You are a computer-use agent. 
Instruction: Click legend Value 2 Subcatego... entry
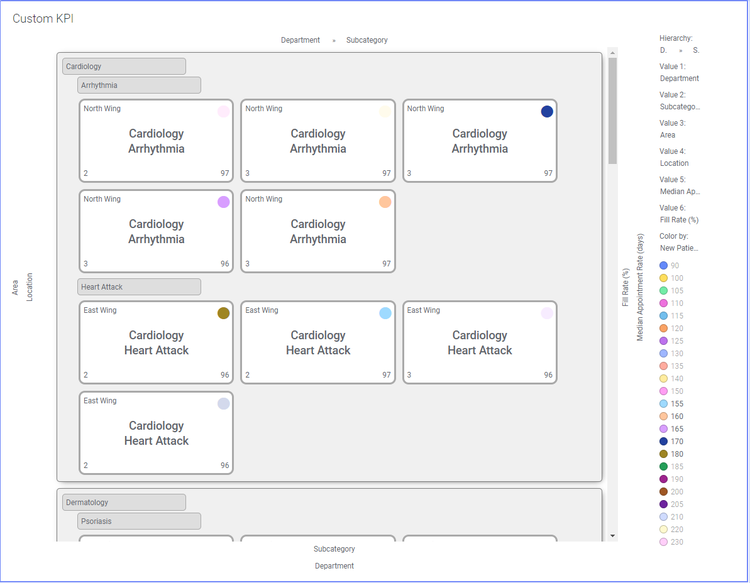tap(680, 107)
